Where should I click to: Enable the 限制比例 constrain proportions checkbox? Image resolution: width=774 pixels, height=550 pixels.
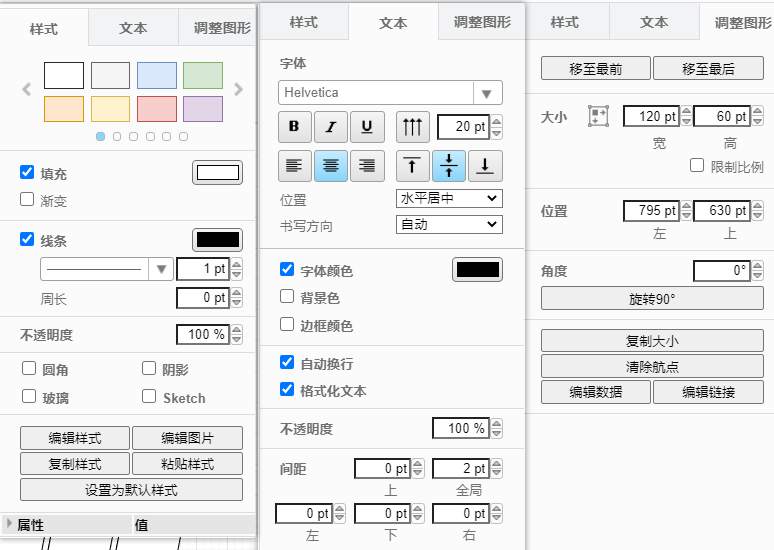(697, 165)
